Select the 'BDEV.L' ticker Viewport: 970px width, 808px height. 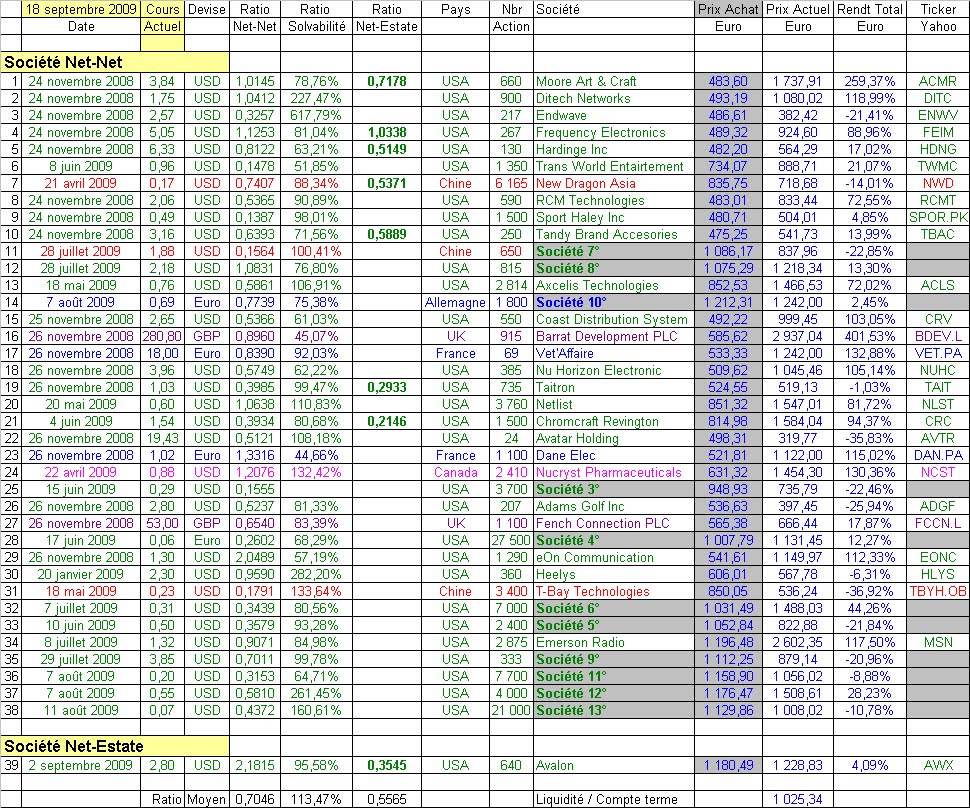(x=938, y=337)
